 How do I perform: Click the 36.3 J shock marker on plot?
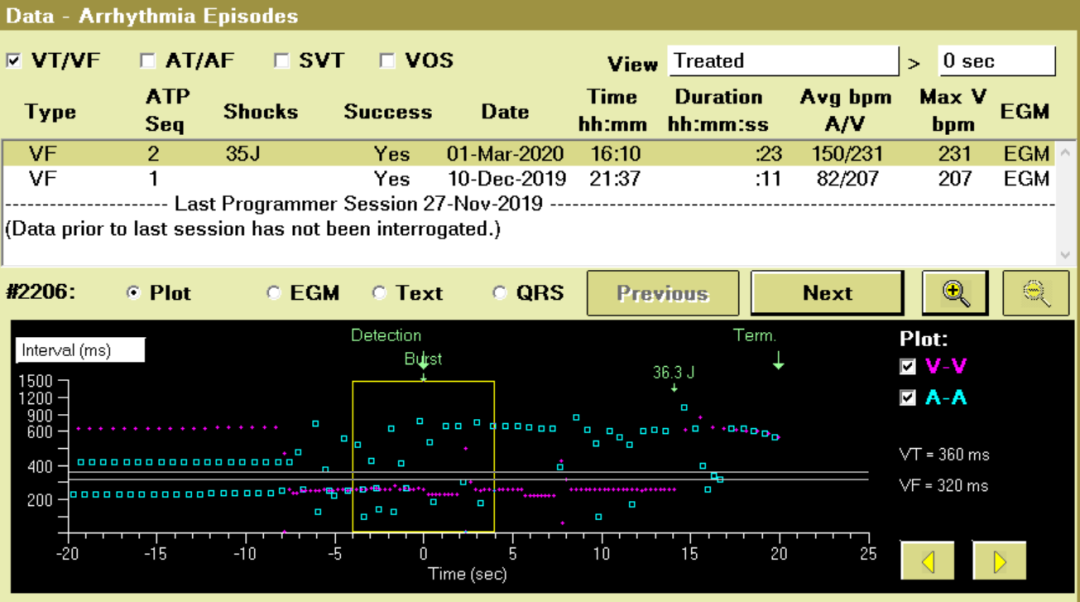[x=673, y=373]
